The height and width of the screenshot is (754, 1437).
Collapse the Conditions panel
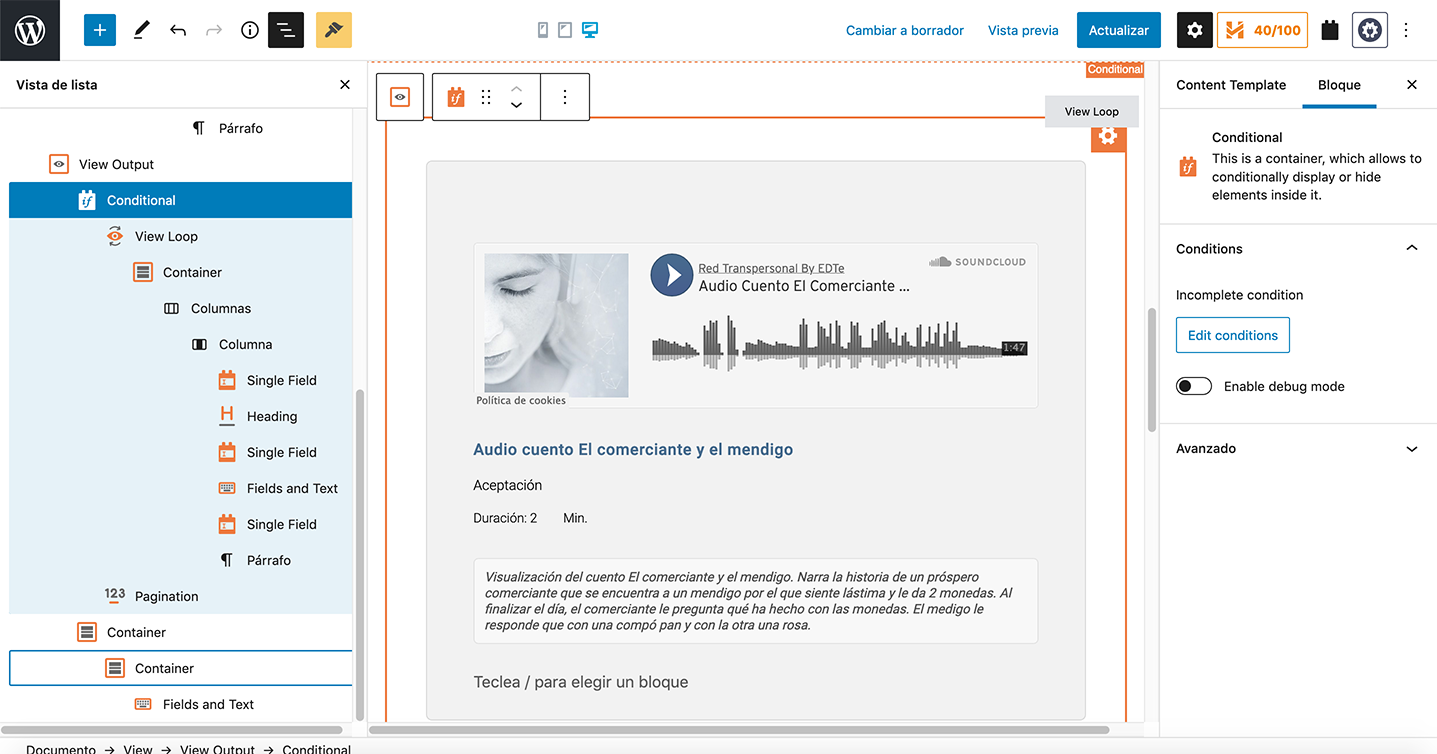[x=1411, y=248]
